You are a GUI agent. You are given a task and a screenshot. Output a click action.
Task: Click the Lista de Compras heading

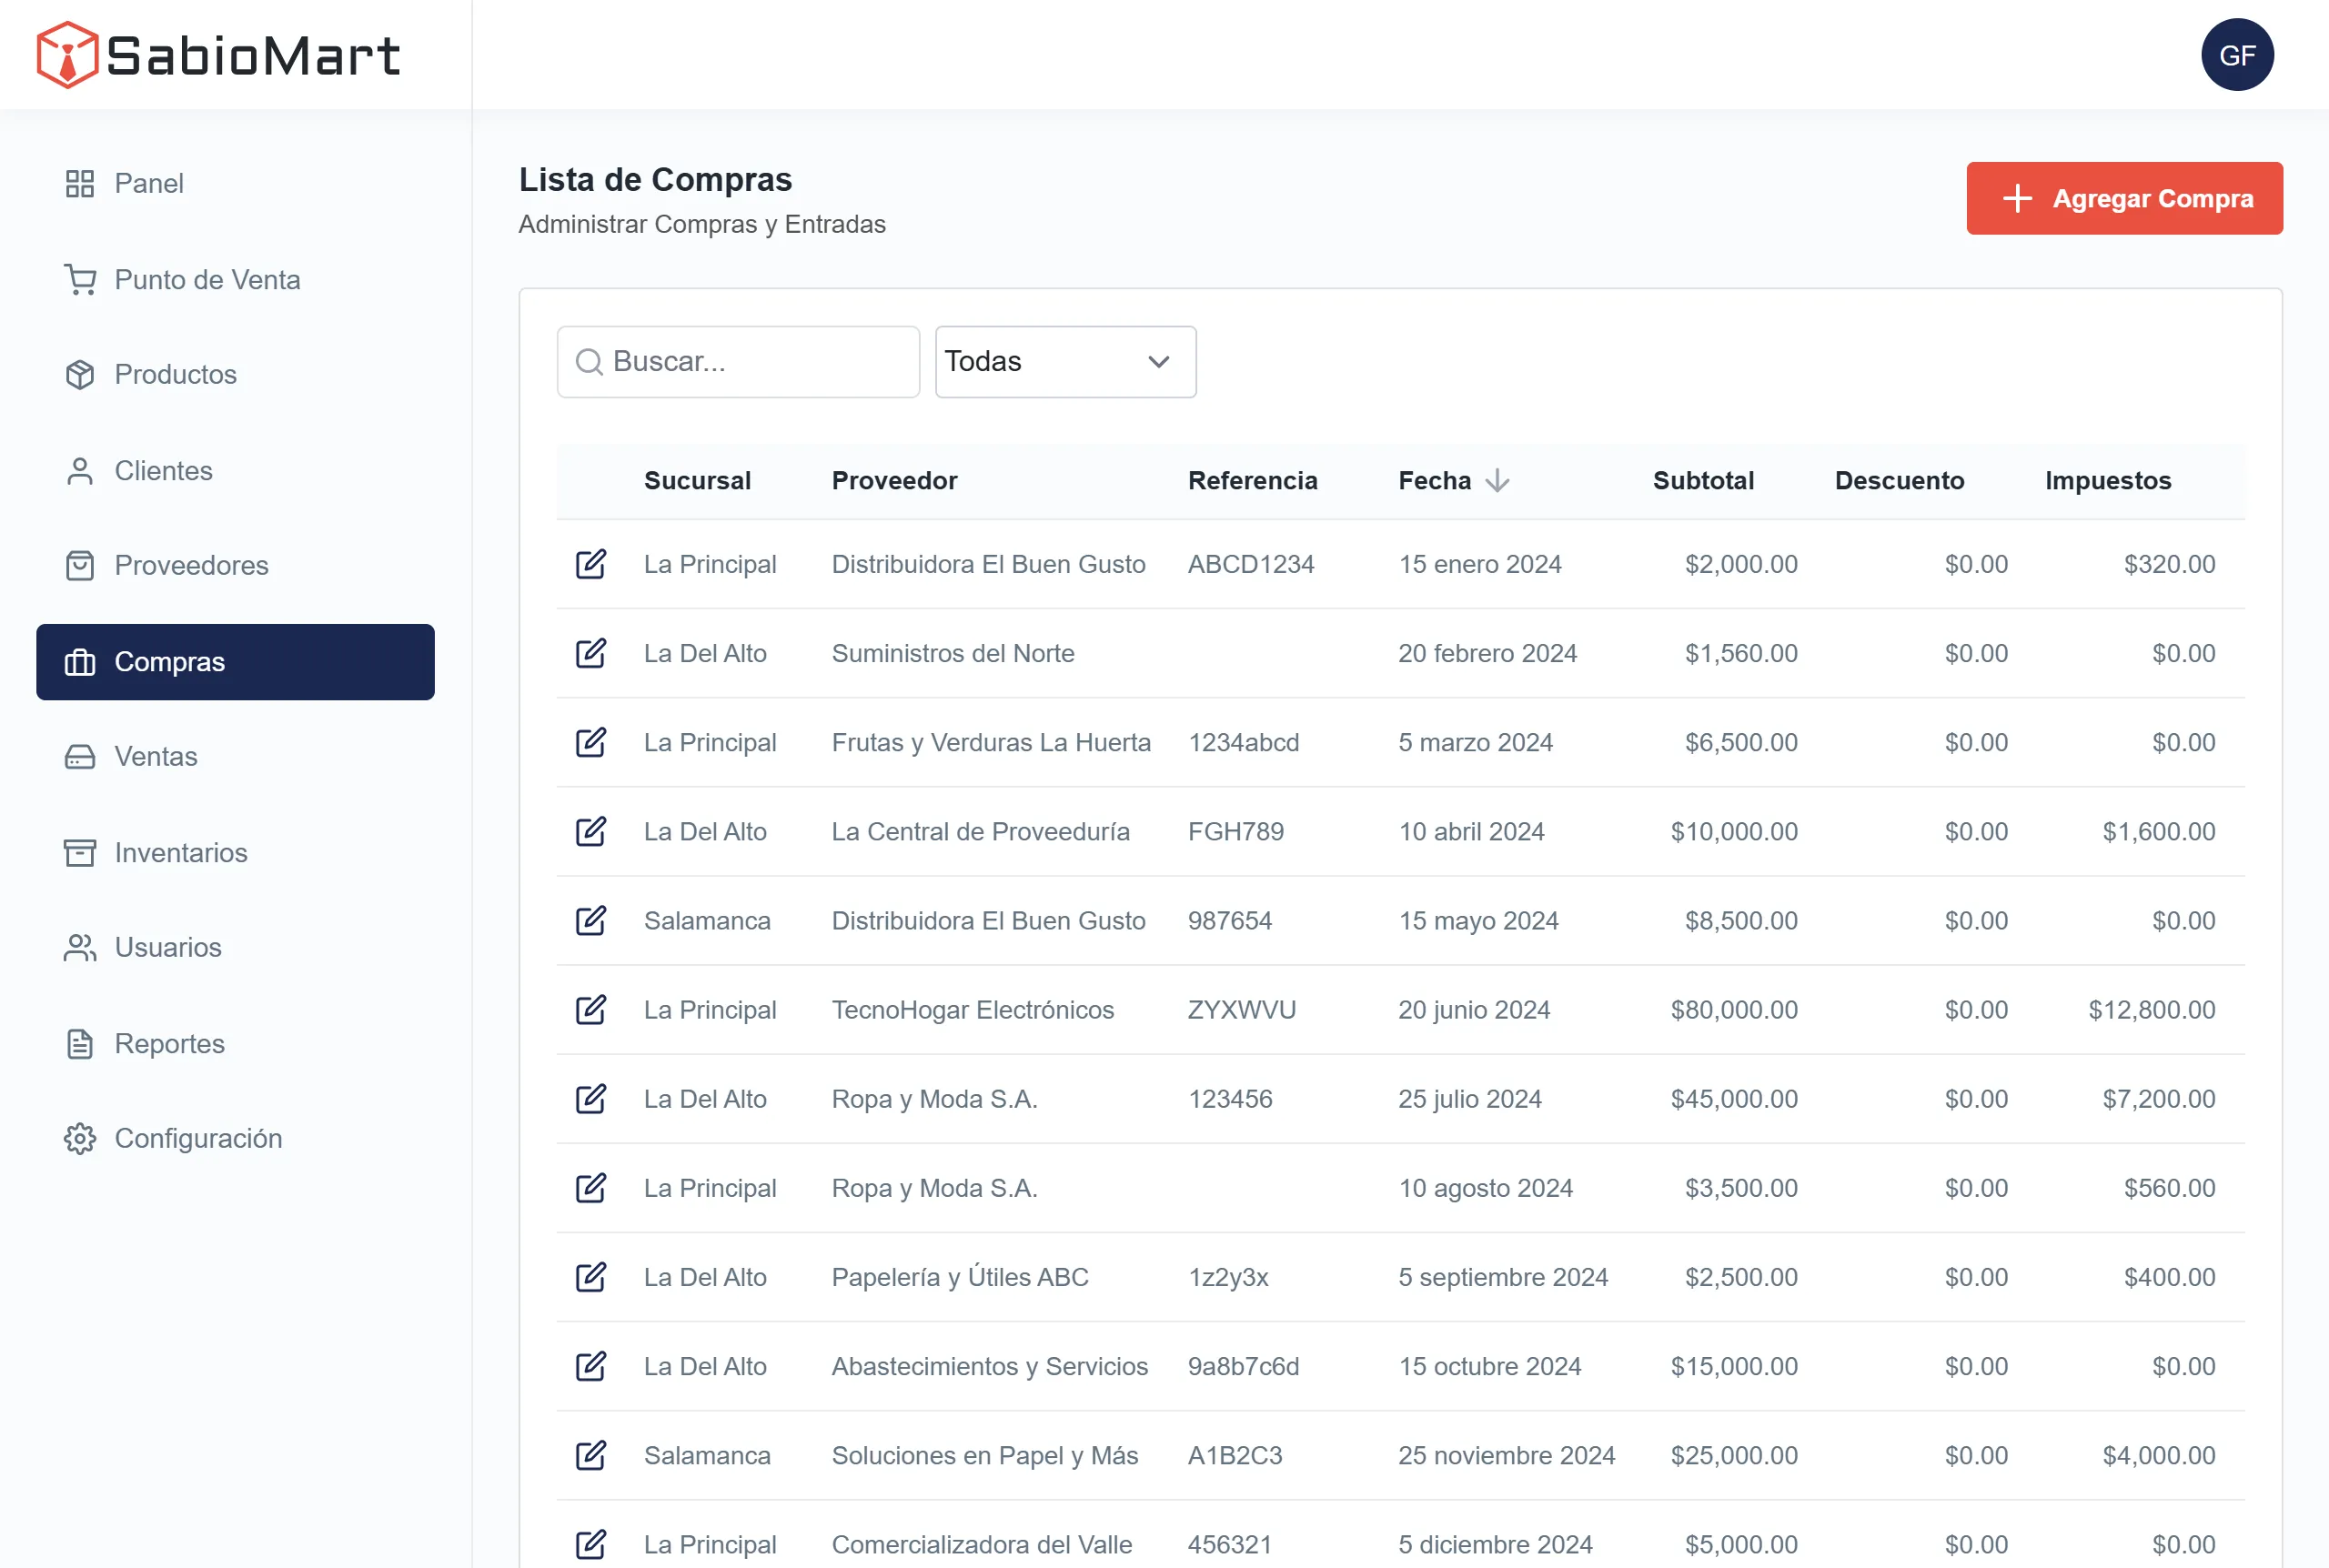[x=655, y=180]
